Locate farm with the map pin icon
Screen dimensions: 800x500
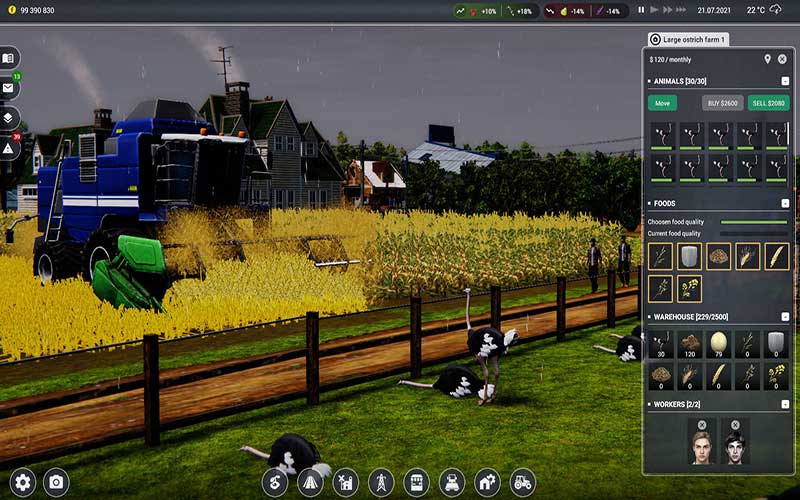767,59
